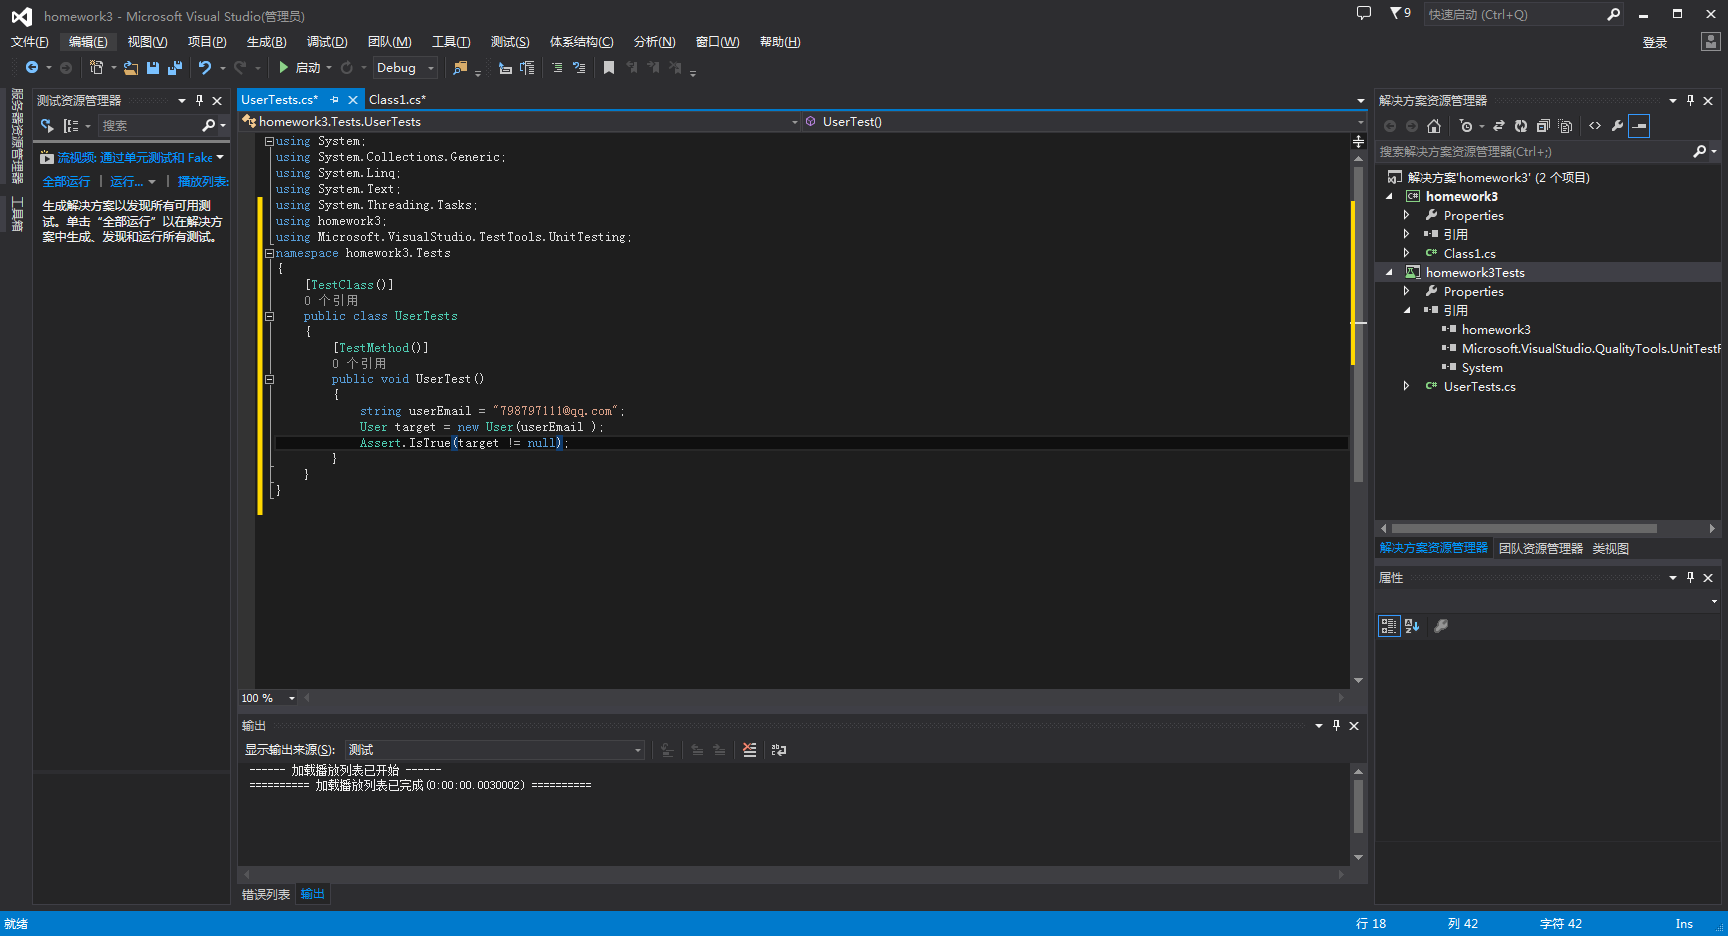Open the output source dropdown showing 测试
The width and height of the screenshot is (1728, 936).
[x=495, y=750]
